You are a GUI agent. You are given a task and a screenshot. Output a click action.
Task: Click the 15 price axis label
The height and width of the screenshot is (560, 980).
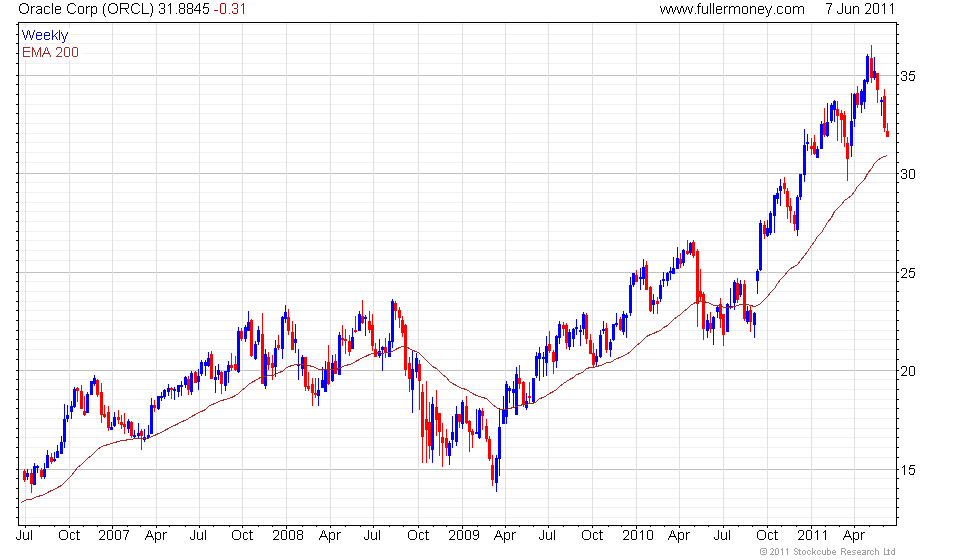[x=908, y=470]
